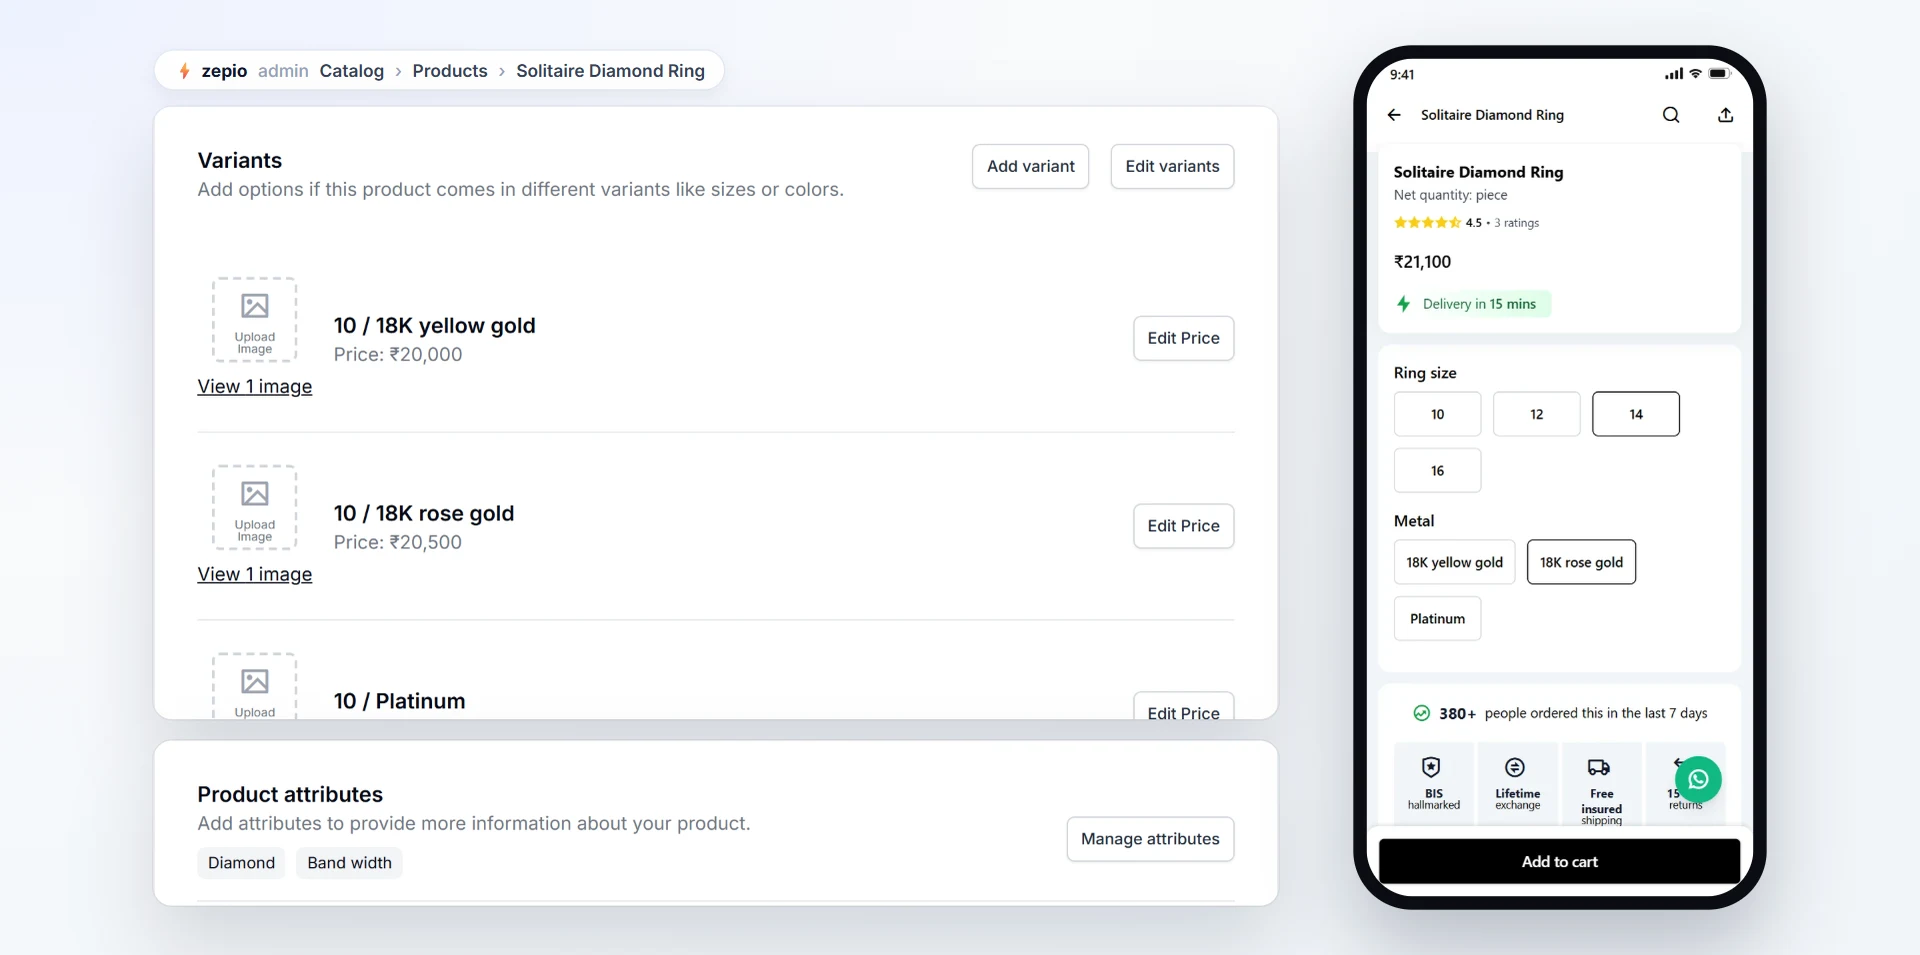Click the Manage attributes button
The image size is (1920, 955).
pos(1150,839)
